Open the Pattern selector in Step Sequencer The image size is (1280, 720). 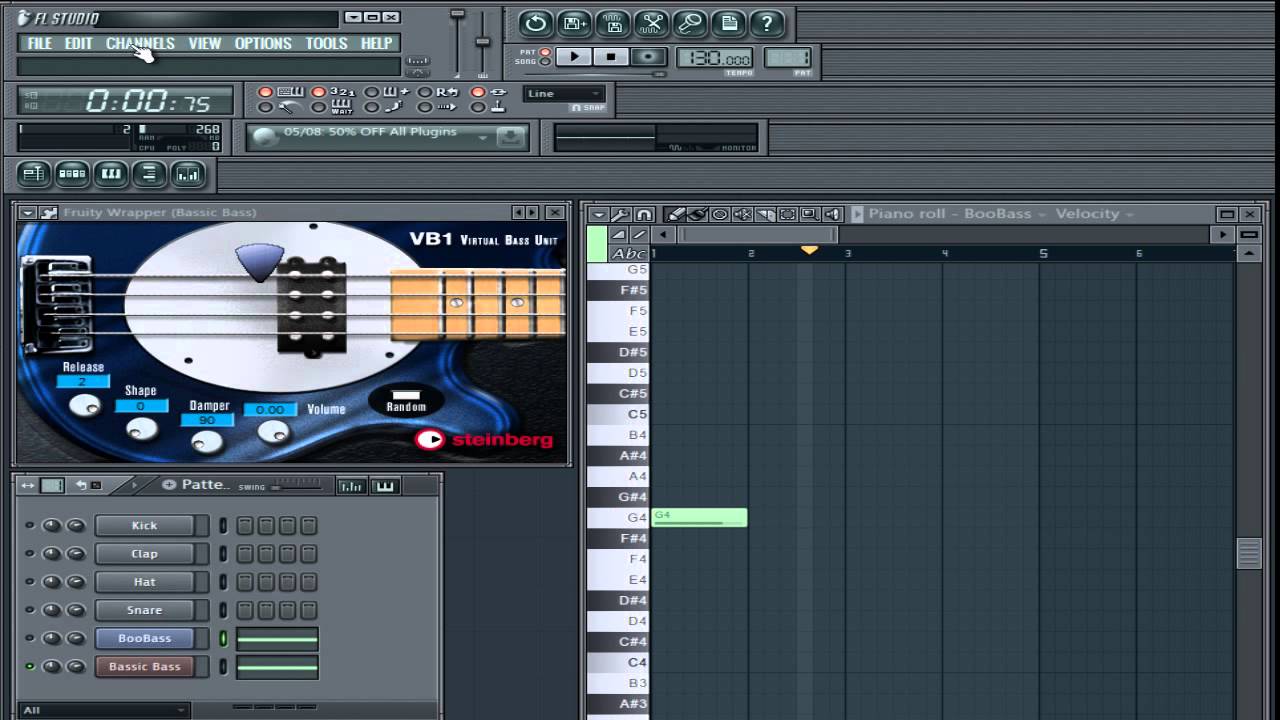(x=205, y=485)
